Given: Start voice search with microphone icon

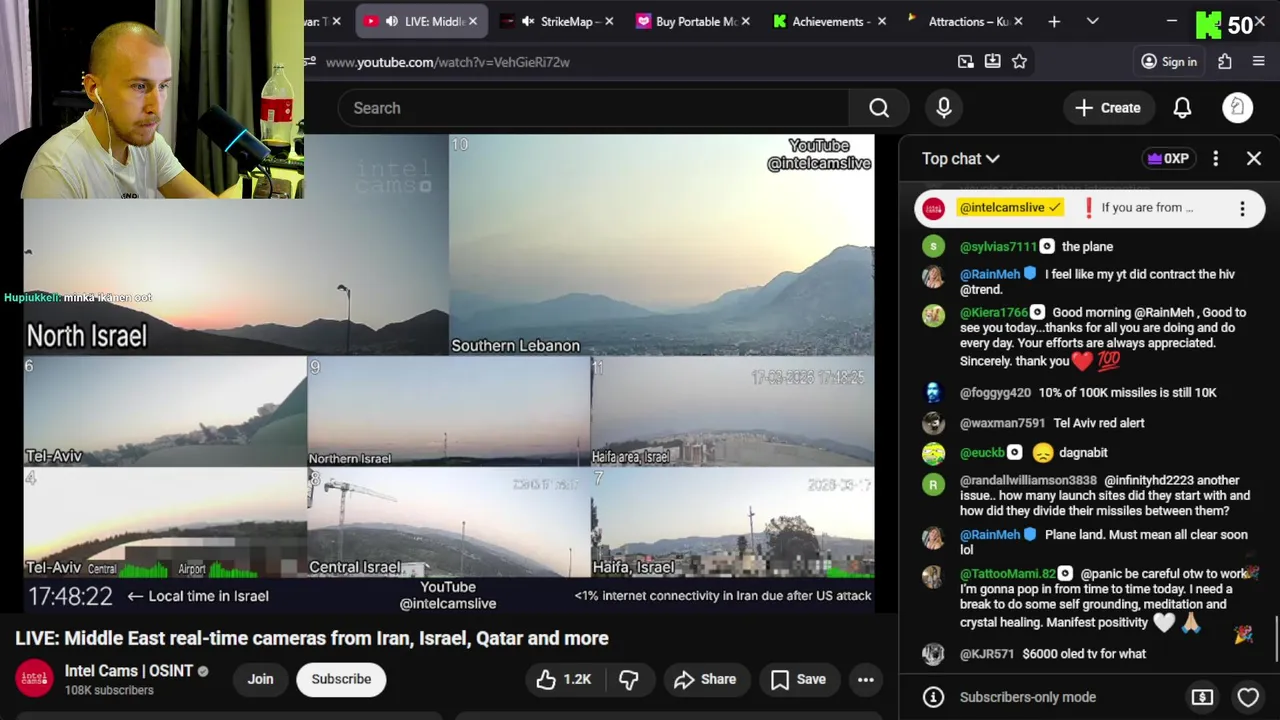Looking at the screenshot, I should pos(944,108).
